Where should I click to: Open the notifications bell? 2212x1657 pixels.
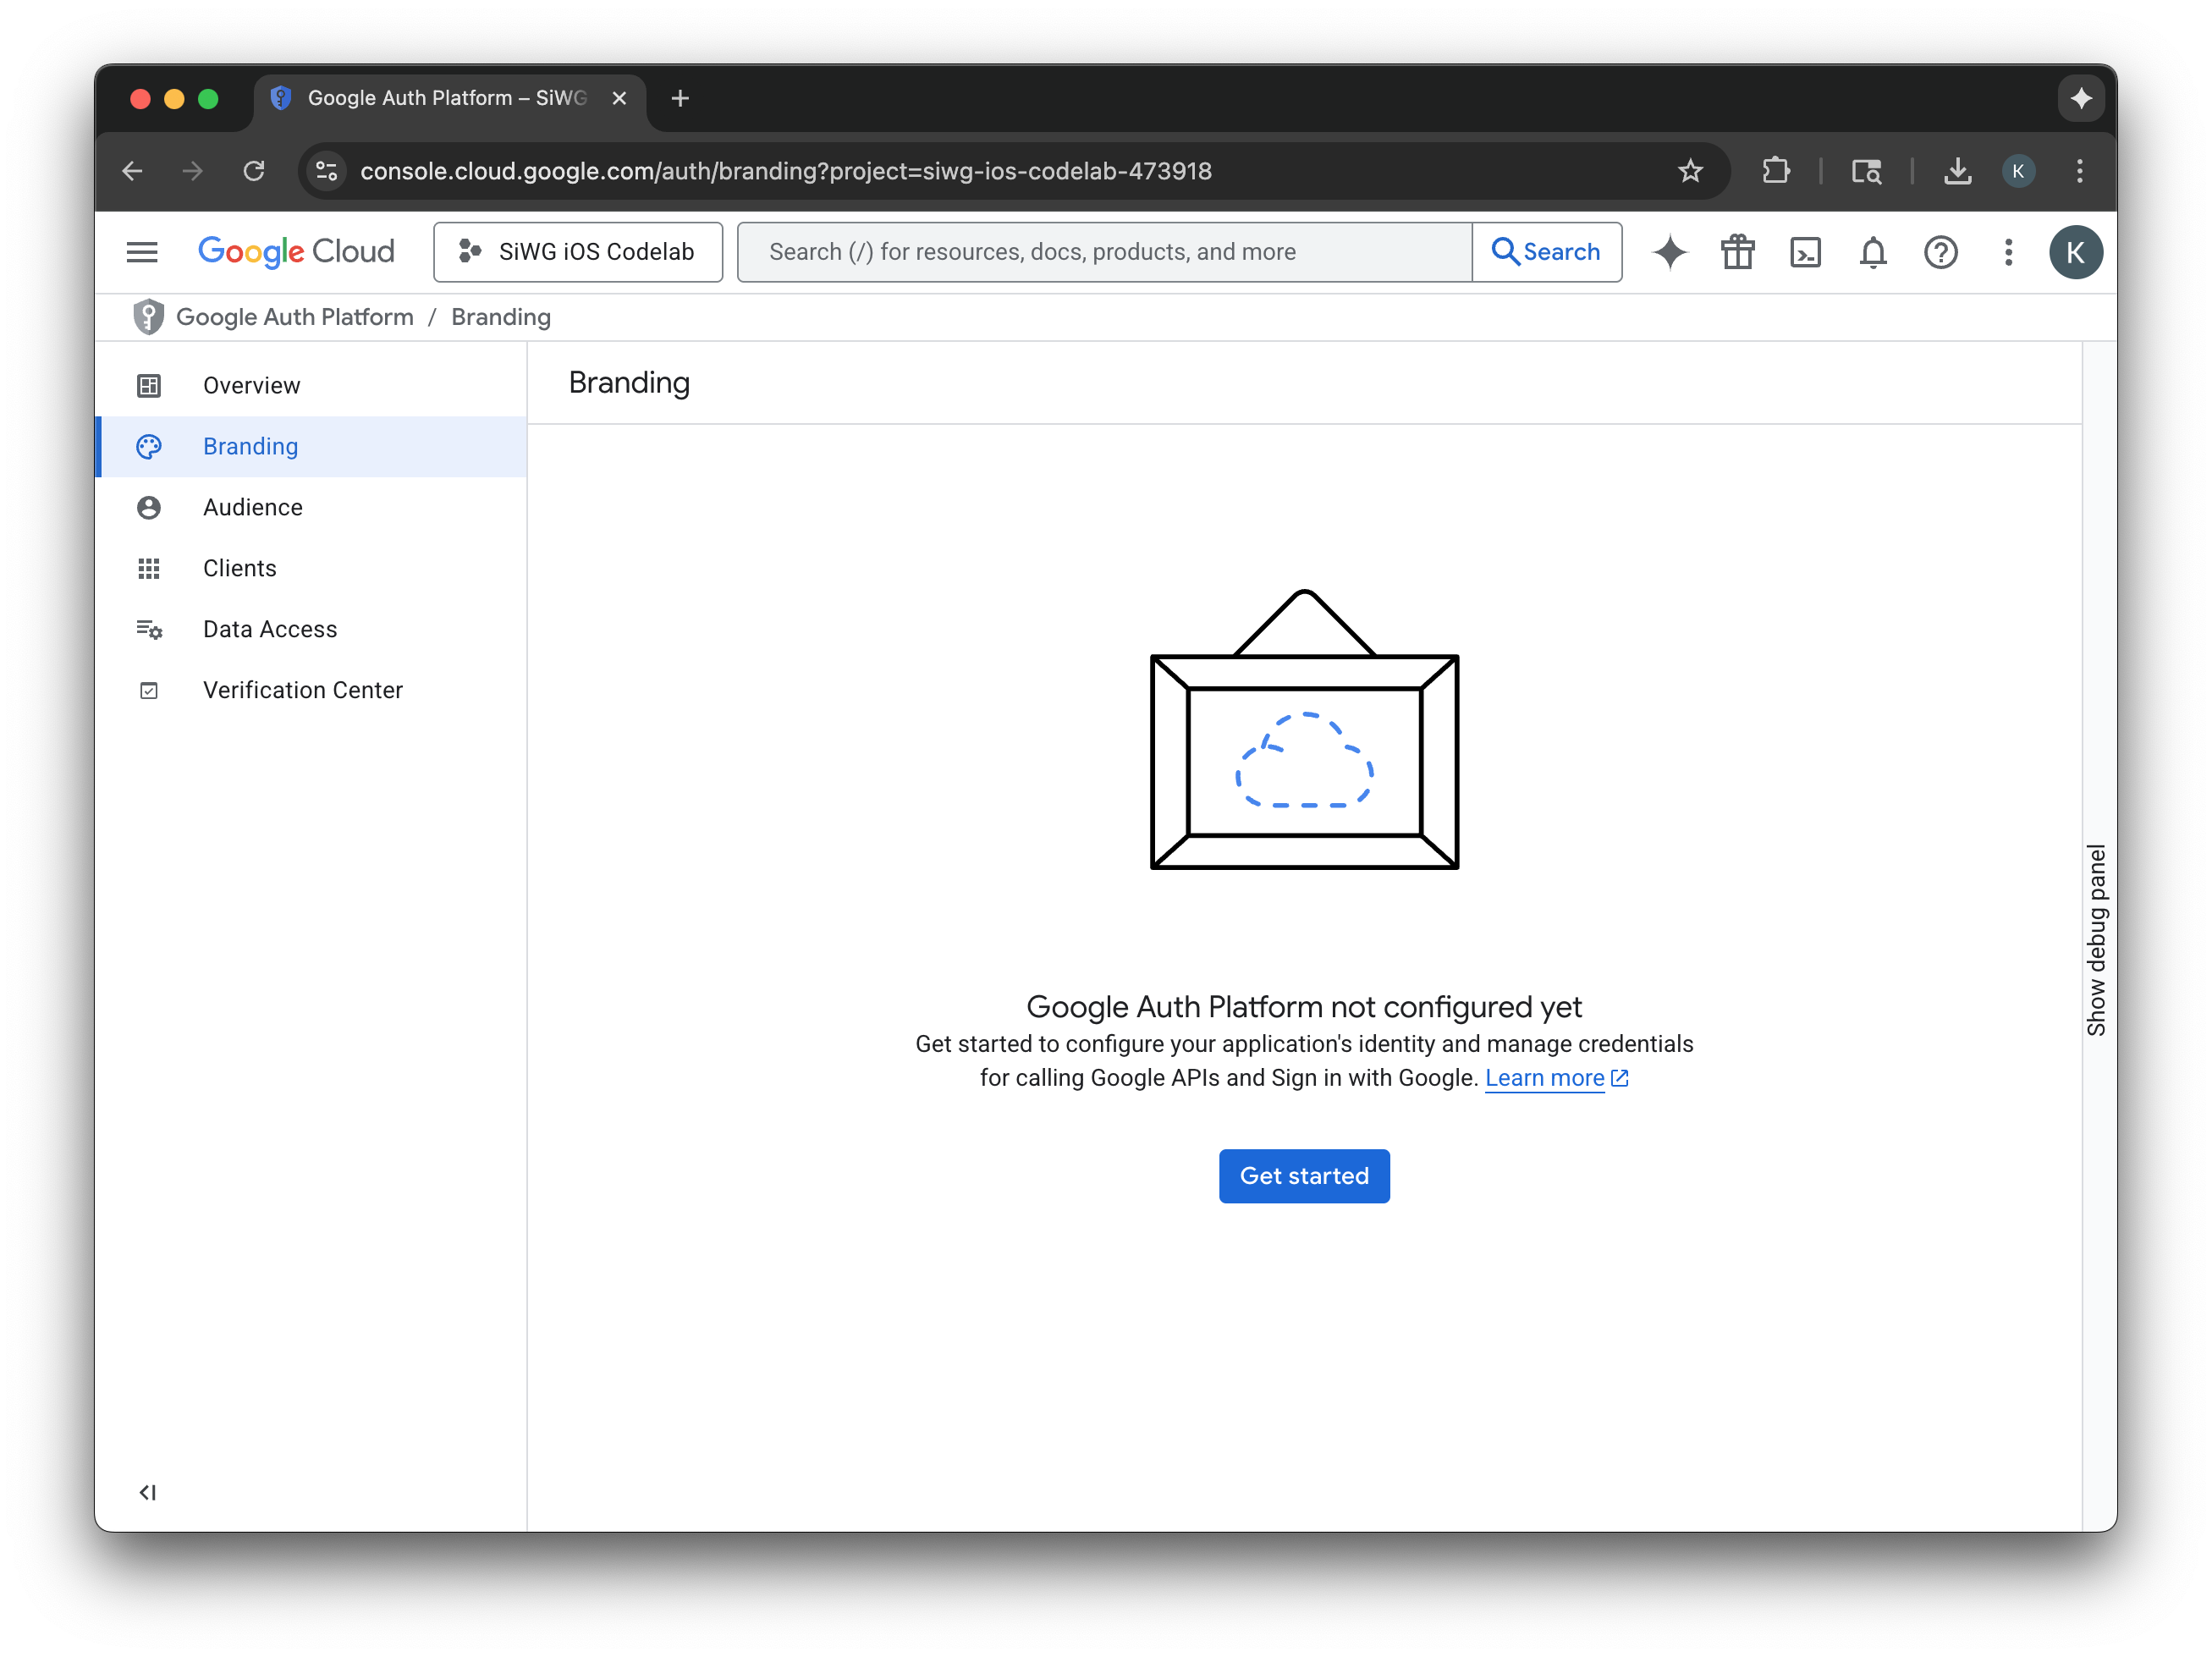coord(1872,252)
